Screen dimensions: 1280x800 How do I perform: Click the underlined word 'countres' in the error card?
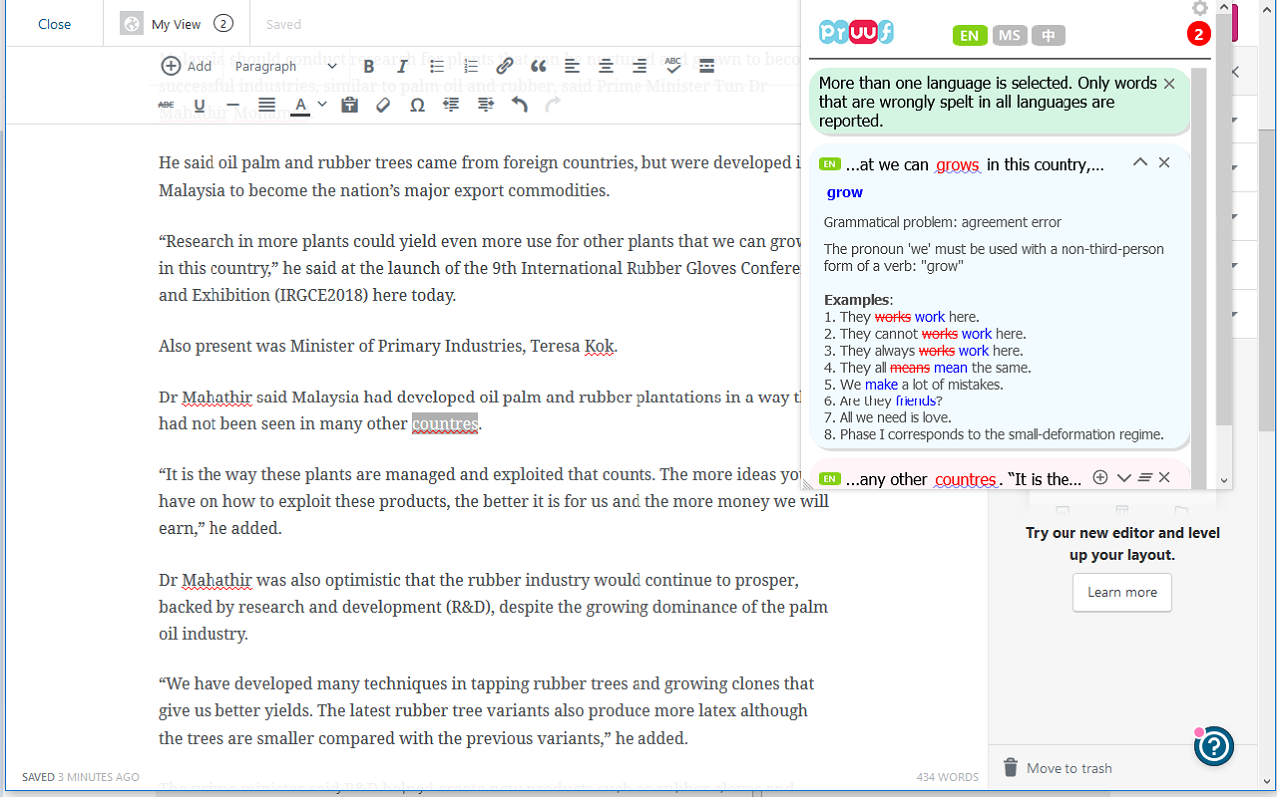point(965,480)
